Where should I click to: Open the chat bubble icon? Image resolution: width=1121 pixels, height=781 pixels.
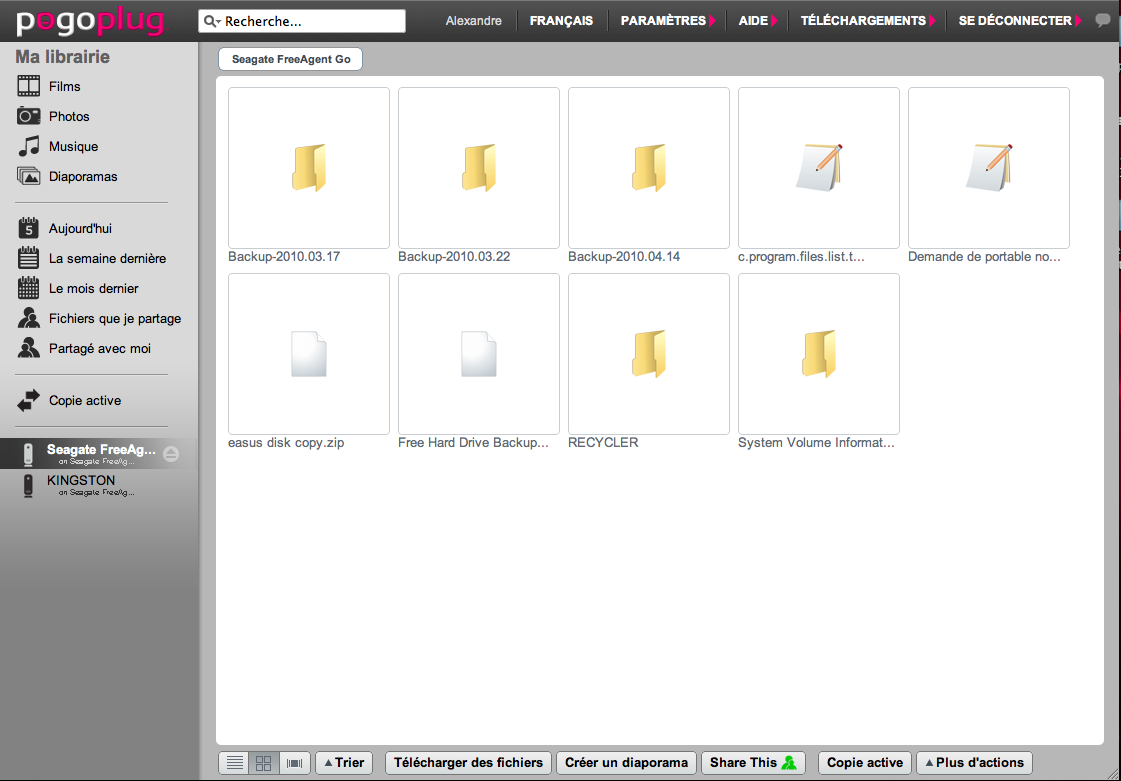1103,20
